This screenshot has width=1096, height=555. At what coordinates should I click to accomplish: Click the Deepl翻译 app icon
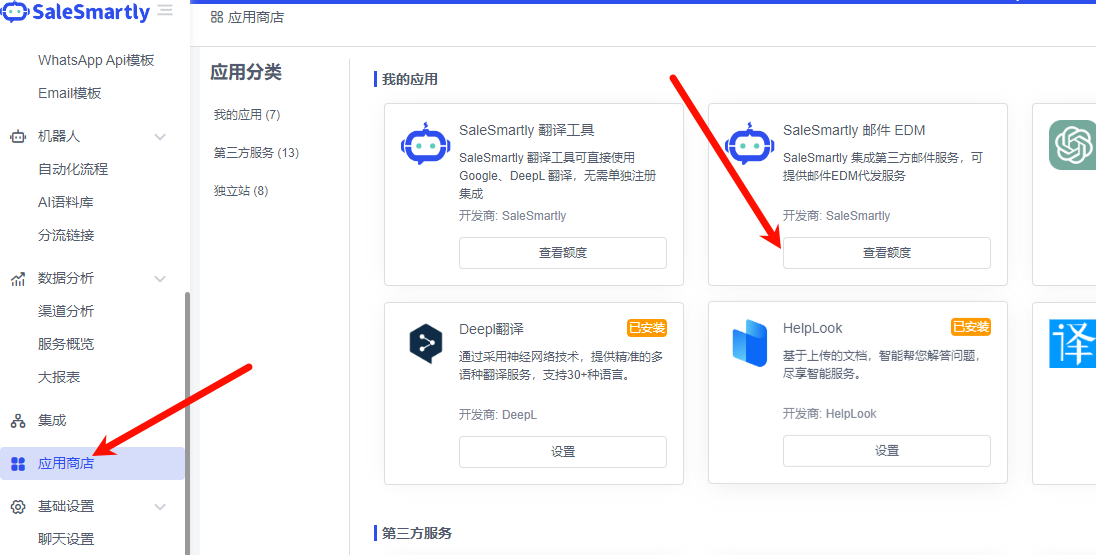pyautogui.click(x=425, y=344)
